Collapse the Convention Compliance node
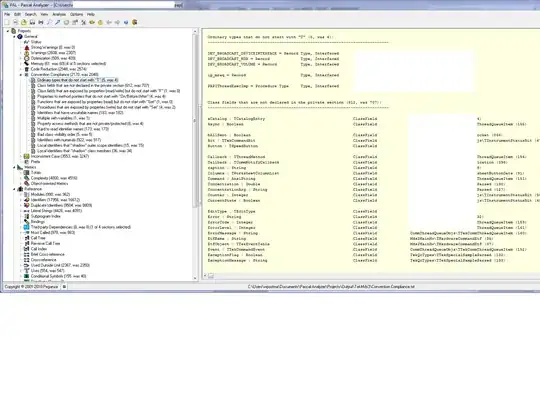The image size is (540, 395). click(21, 75)
